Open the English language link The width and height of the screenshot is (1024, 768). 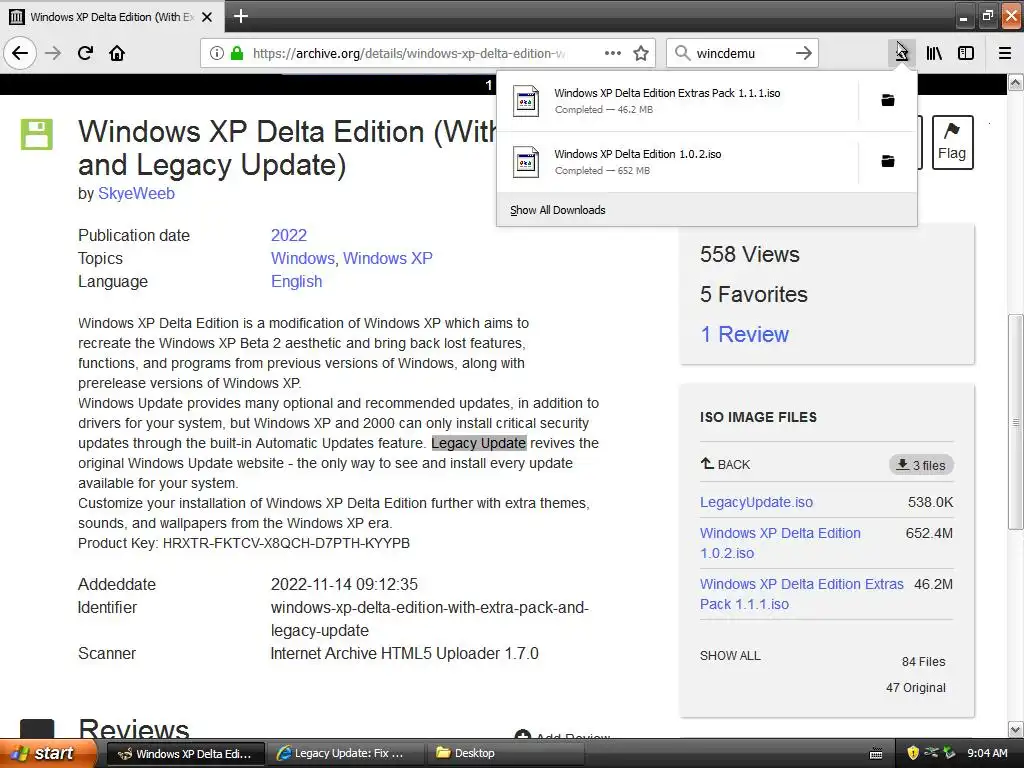[x=296, y=281]
